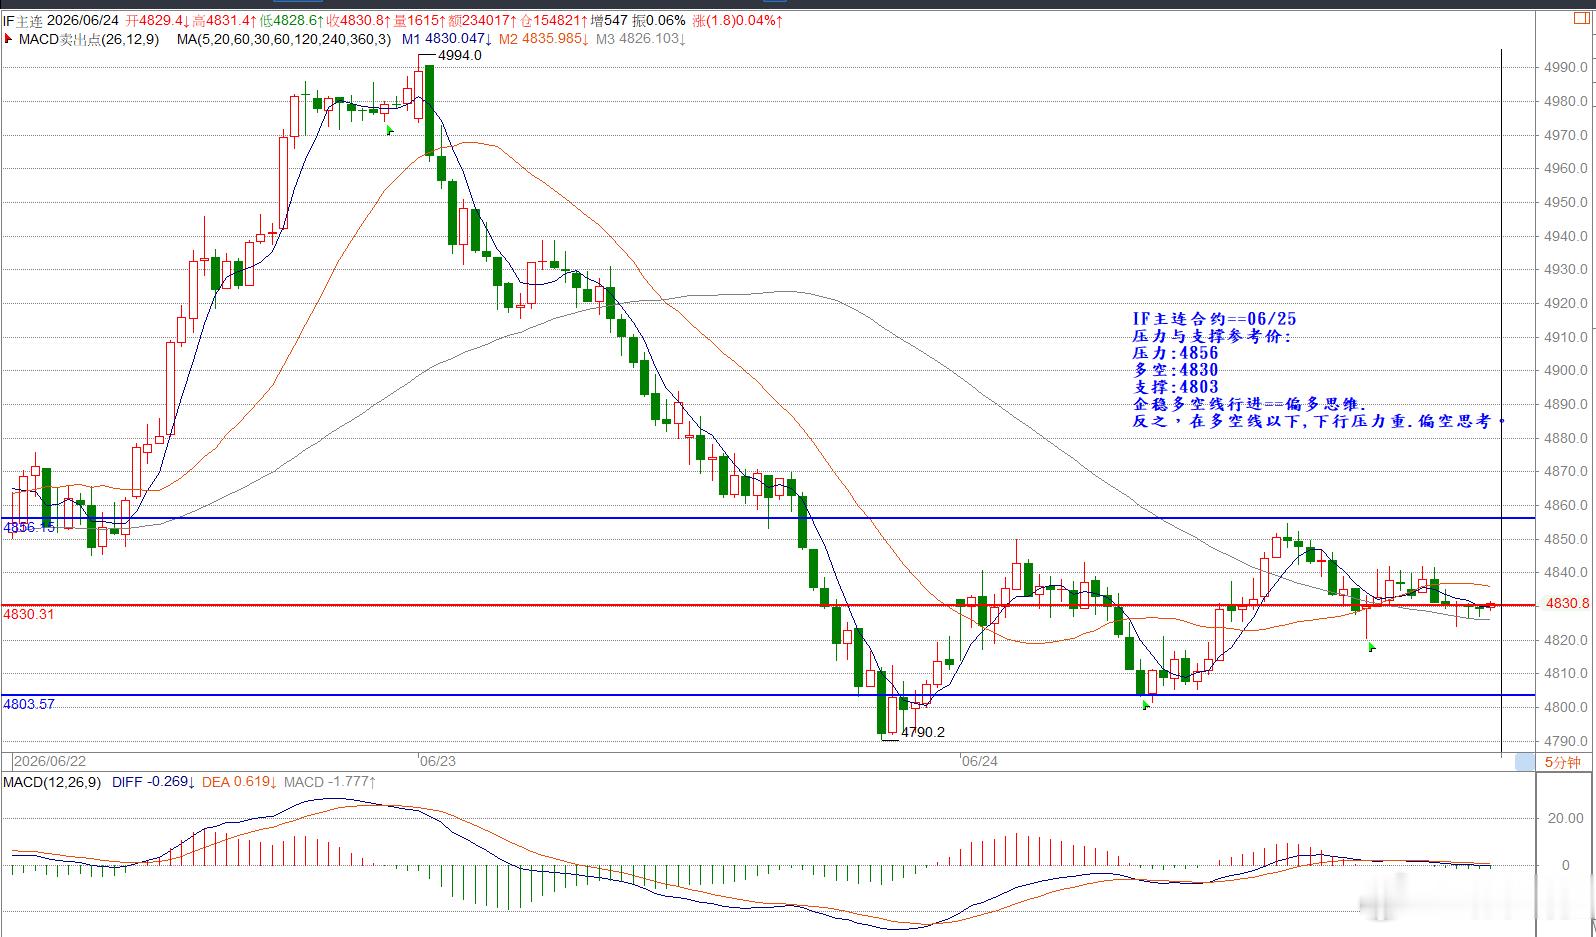
Task: Click the 06/23 date marker
Action: (x=437, y=761)
